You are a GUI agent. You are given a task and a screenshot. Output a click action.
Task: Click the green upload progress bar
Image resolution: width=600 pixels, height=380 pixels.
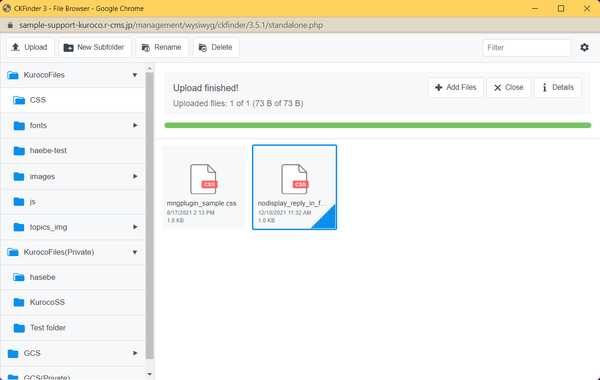(378, 126)
